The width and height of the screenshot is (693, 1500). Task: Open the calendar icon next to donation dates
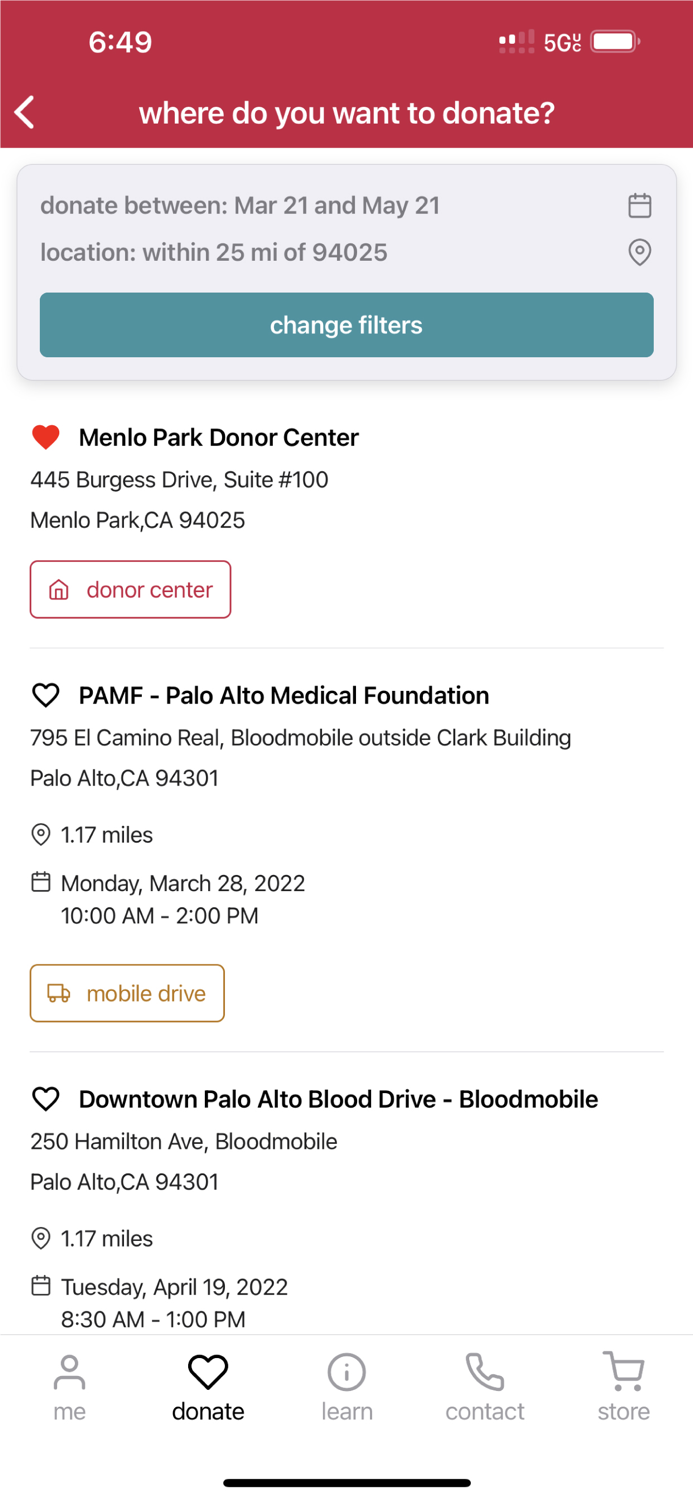pyautogui.click(x=639, y=205)
